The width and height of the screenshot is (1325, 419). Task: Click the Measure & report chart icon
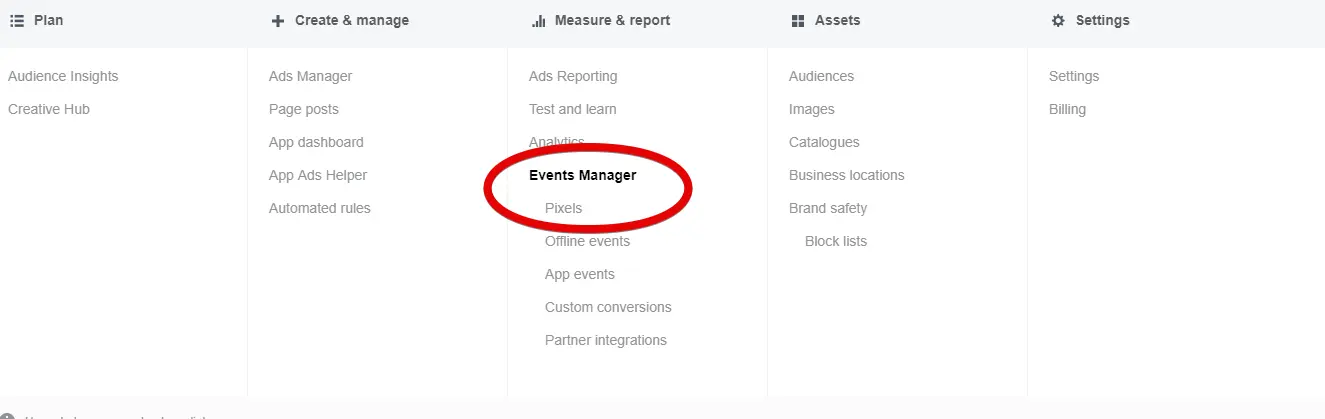click(x=538, y=20)
